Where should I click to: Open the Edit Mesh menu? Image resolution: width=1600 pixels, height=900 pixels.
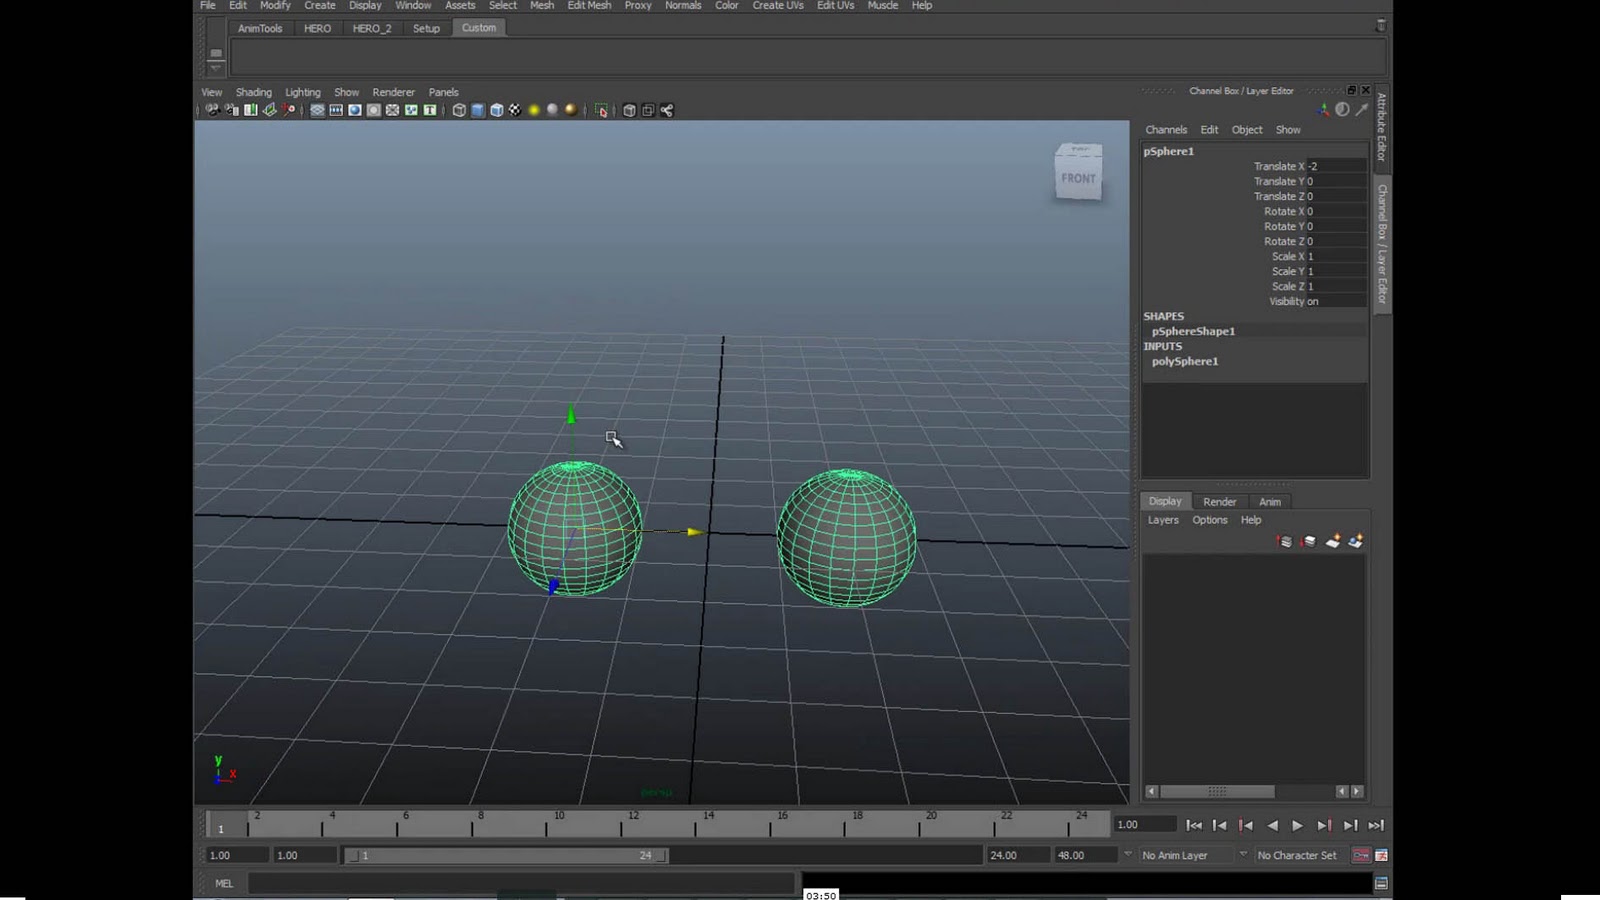(x=589, y=6)
